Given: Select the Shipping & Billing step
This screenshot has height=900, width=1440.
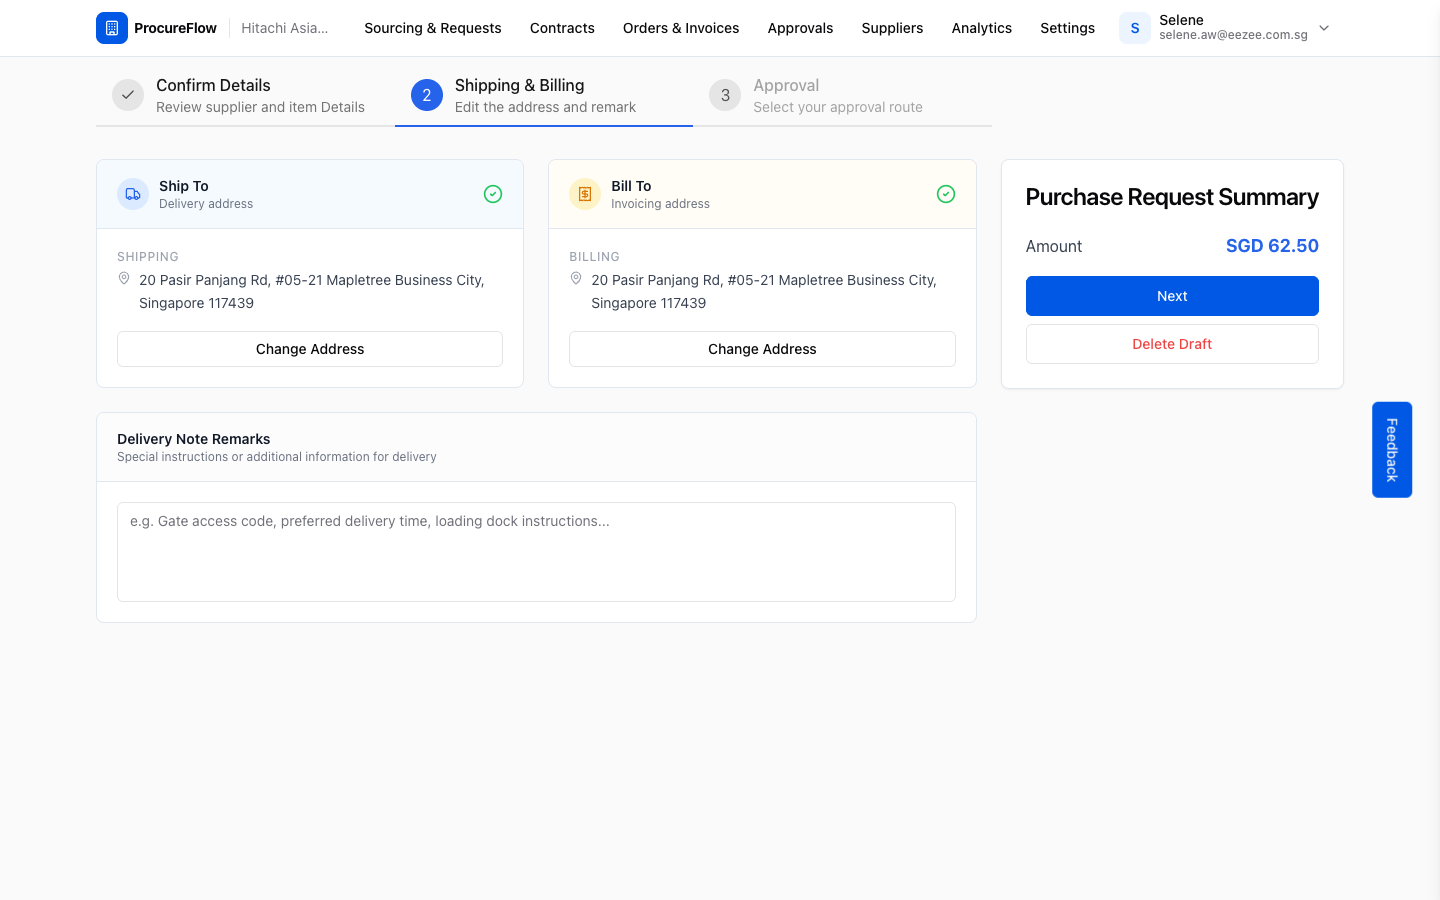Looking at the screenshot, I should point(544,96).
